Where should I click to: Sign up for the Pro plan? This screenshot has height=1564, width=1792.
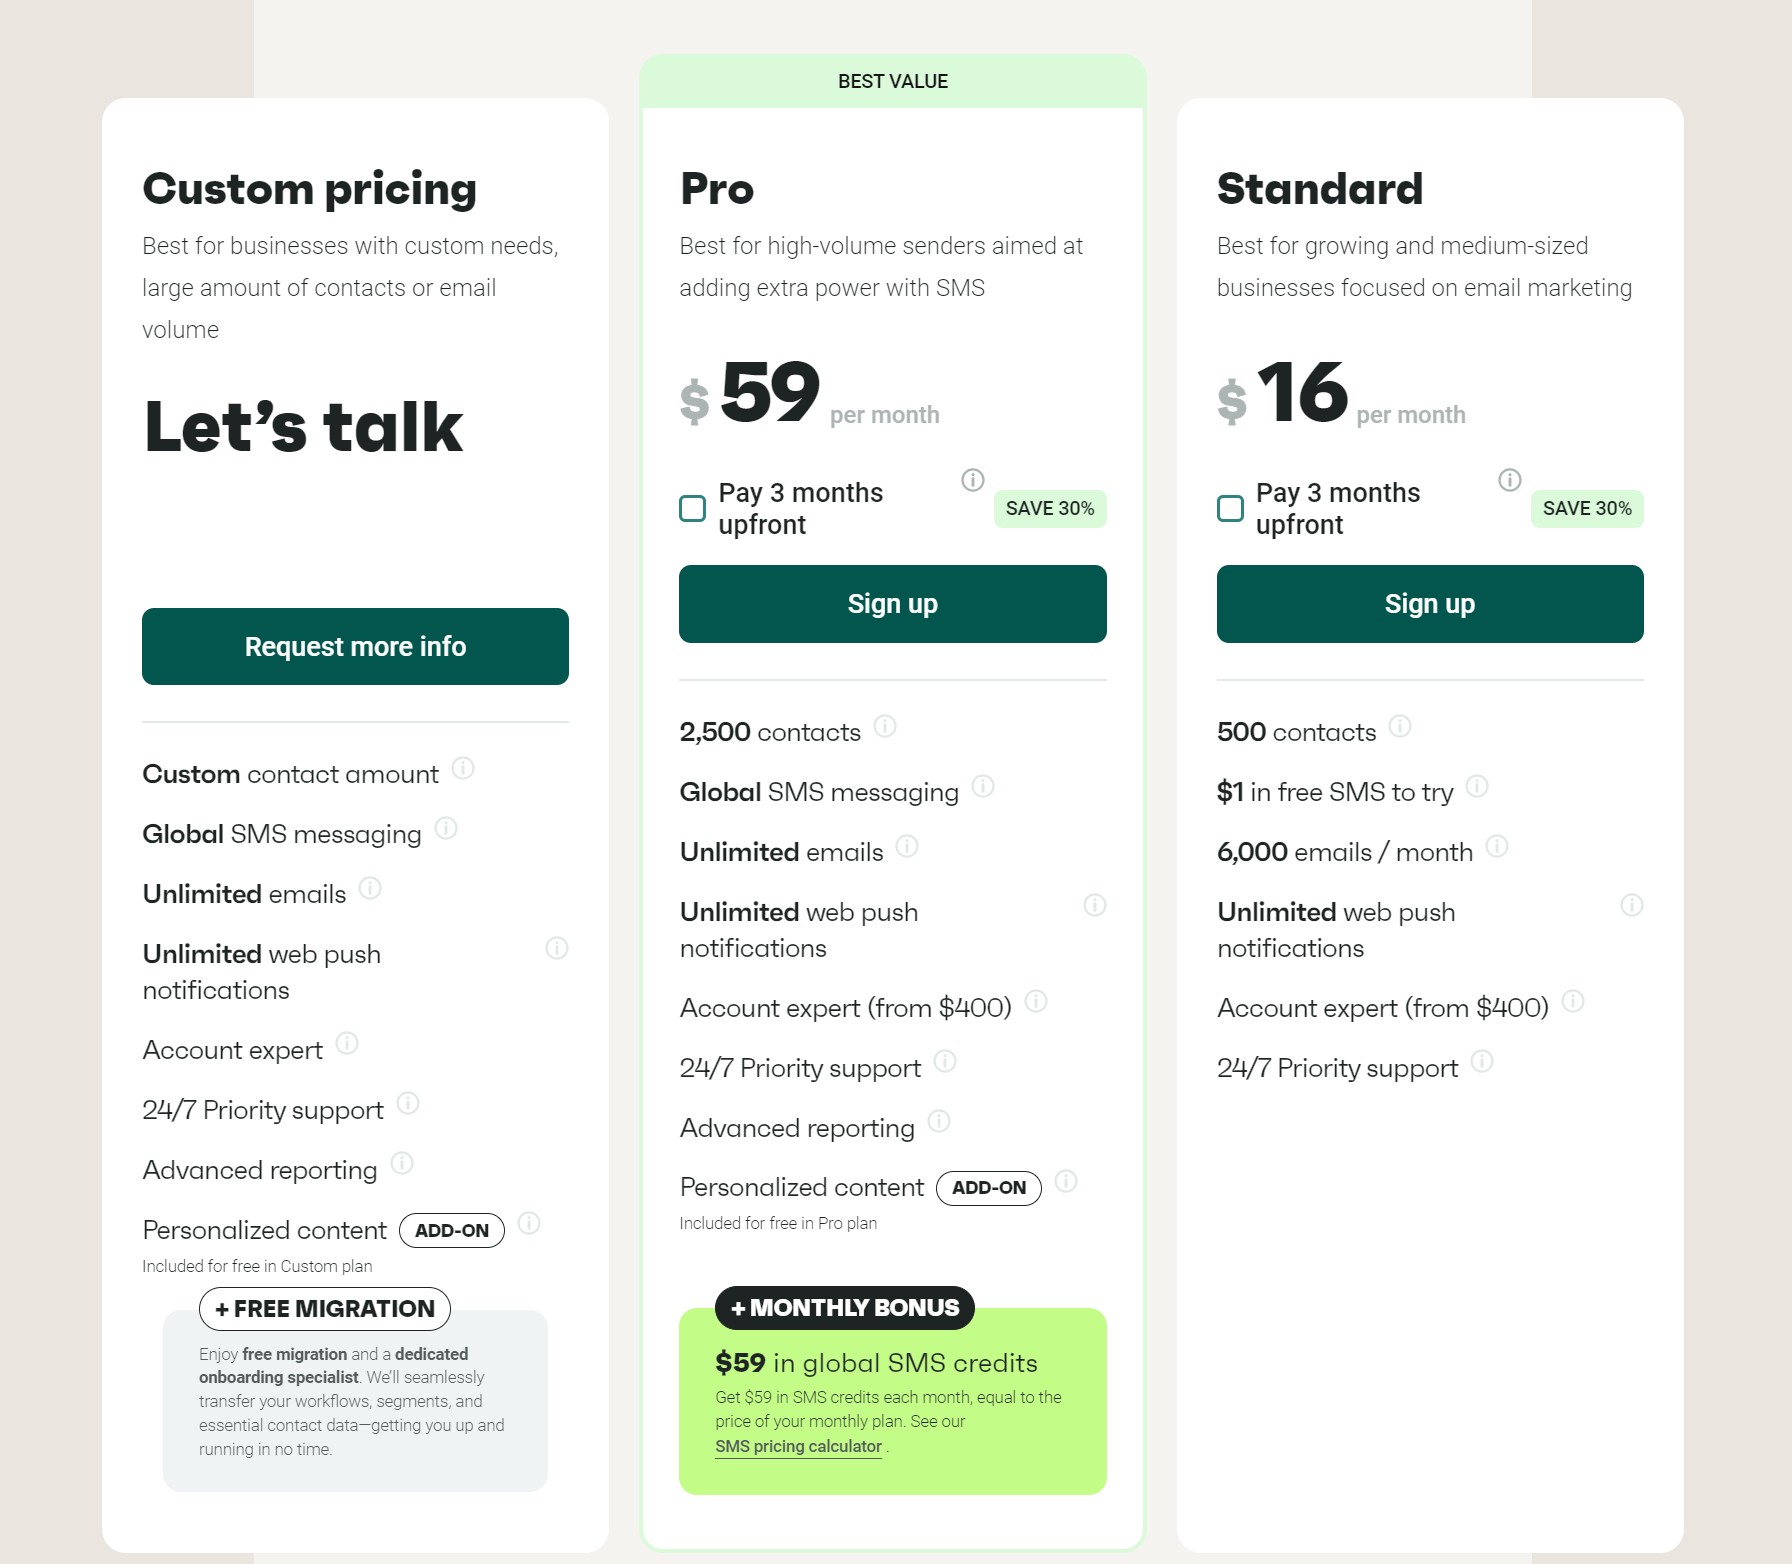[x=893, y=603]
